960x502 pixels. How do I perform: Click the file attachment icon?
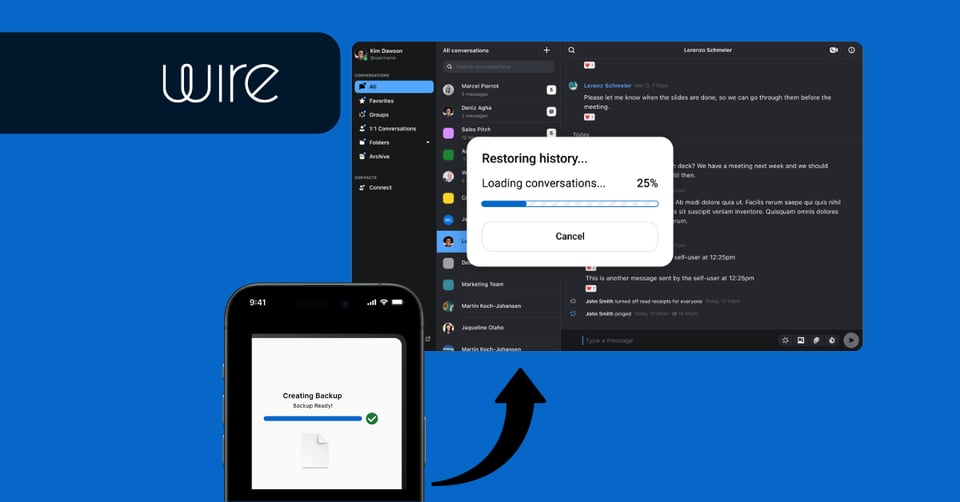[816, 340]
